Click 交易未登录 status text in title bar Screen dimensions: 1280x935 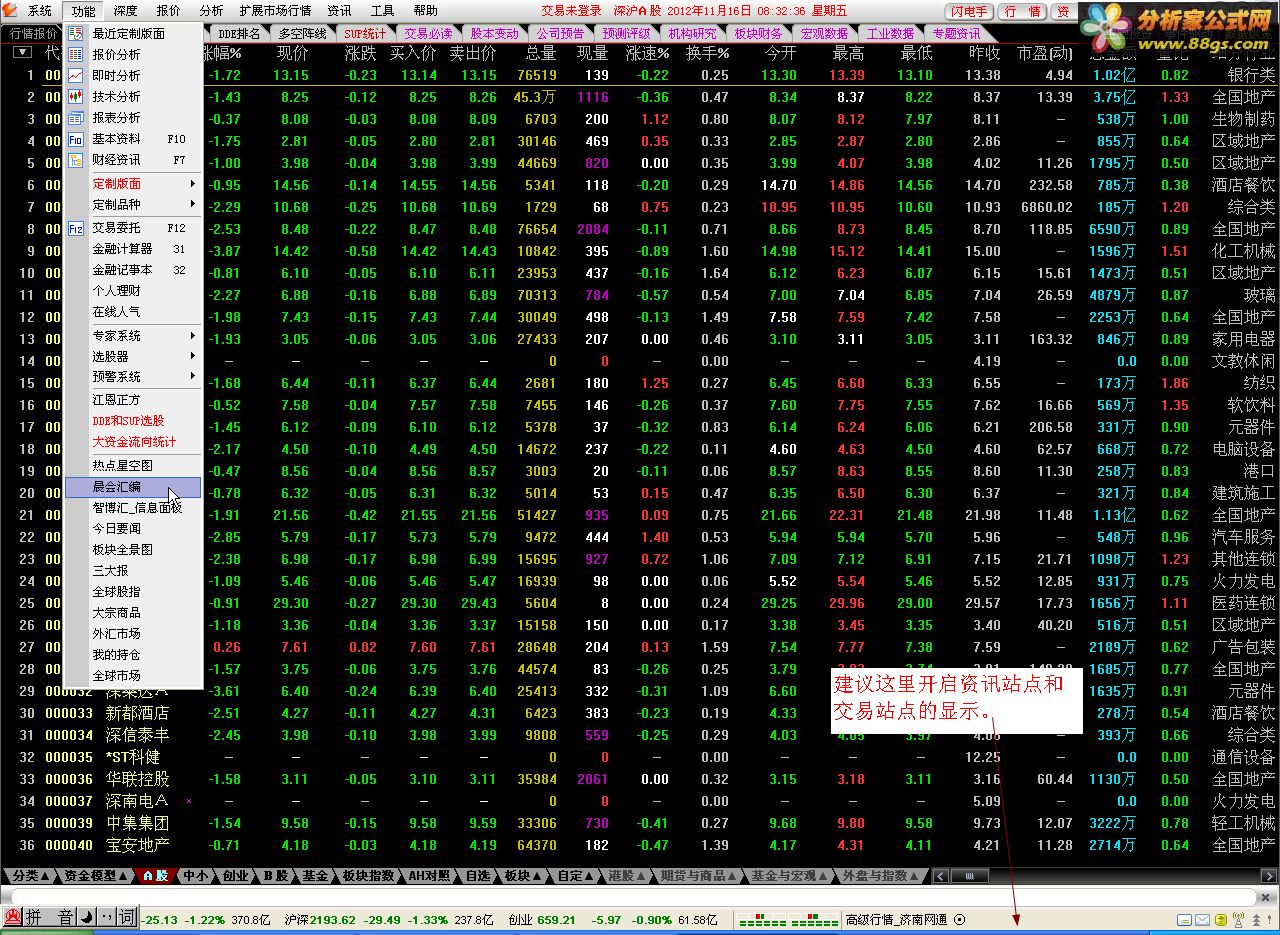point(572,11)
